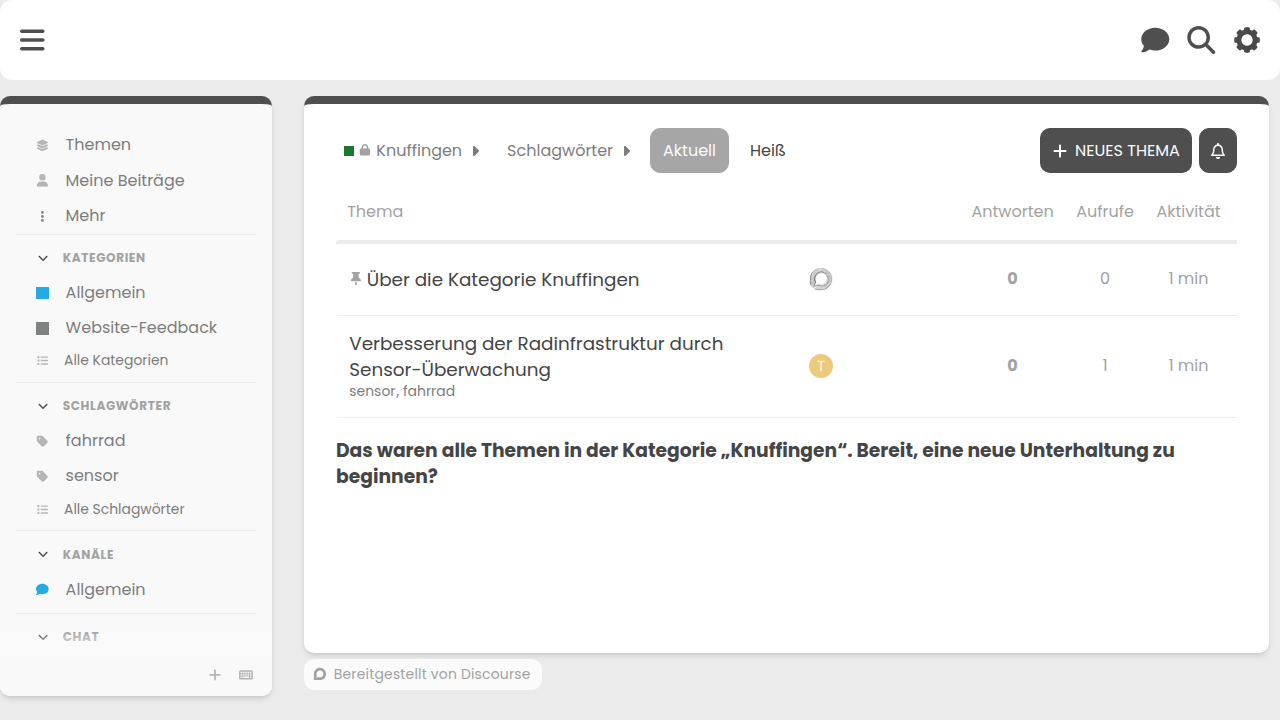Image resolution: width=1280 pixels, height=720 pixels.
Task: Click the Discourse avatar on pinned topic
Action: (x=820, y=279)
